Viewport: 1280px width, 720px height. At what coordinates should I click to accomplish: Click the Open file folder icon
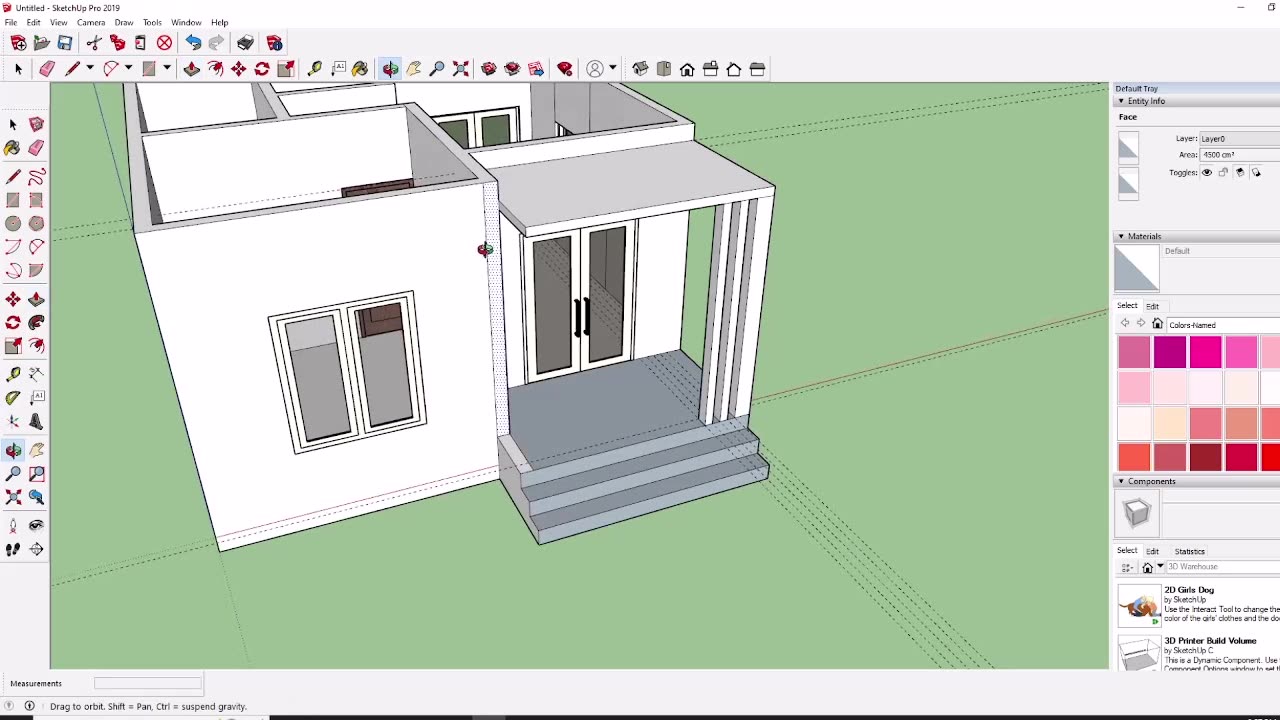(x=41, y=43)
